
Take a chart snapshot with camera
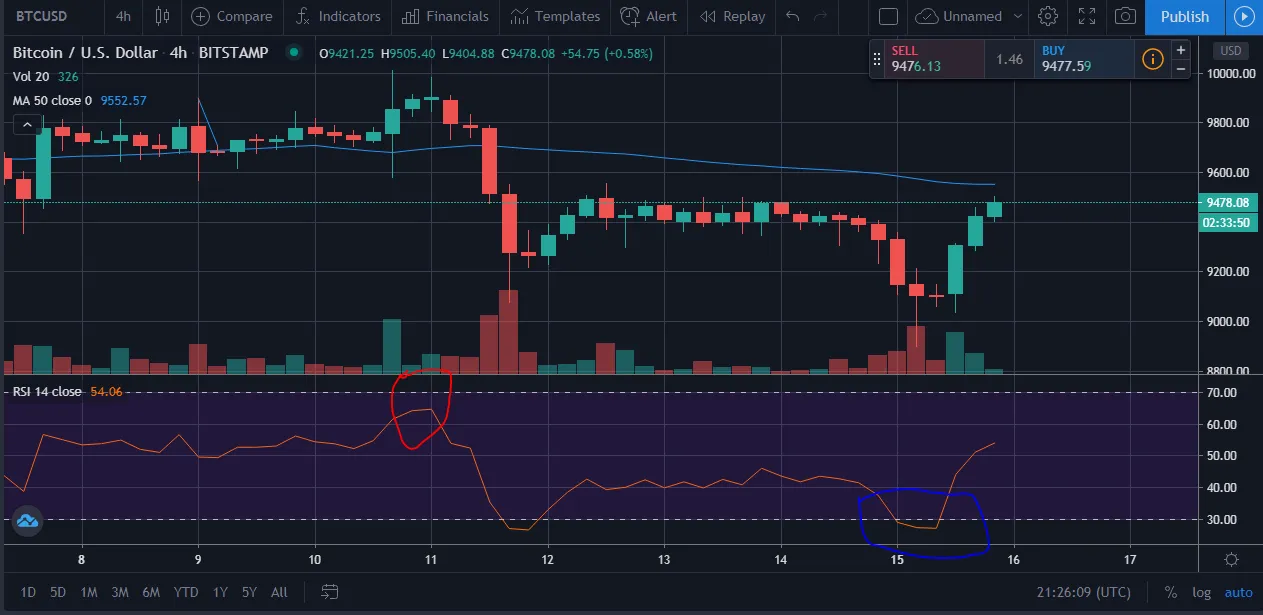(1126, 16)
